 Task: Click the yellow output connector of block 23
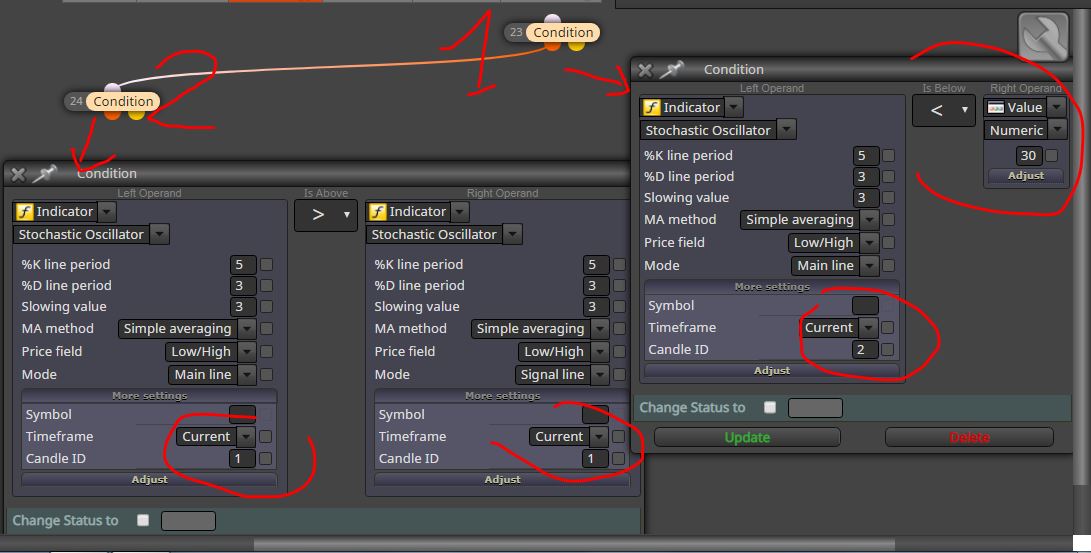pyautogui.click(x=576, y=46)
